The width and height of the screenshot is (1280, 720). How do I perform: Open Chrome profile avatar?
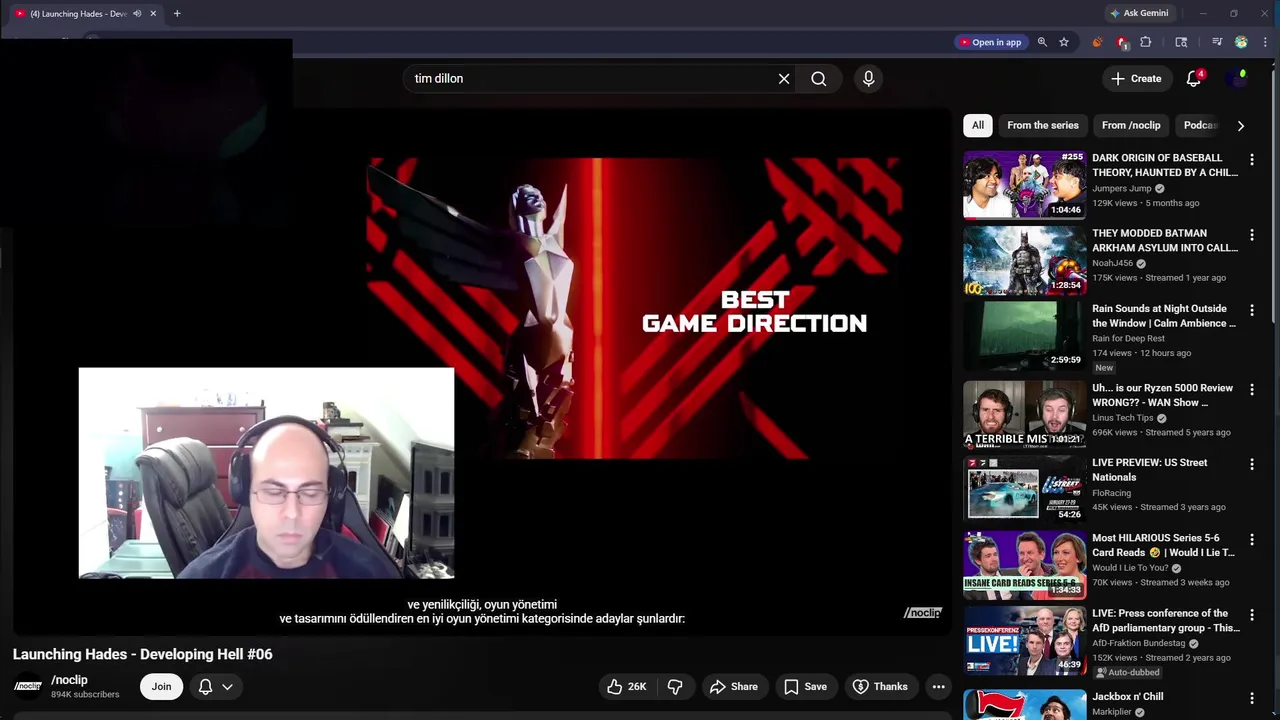pyautogui.click(x=1241, y=42)
